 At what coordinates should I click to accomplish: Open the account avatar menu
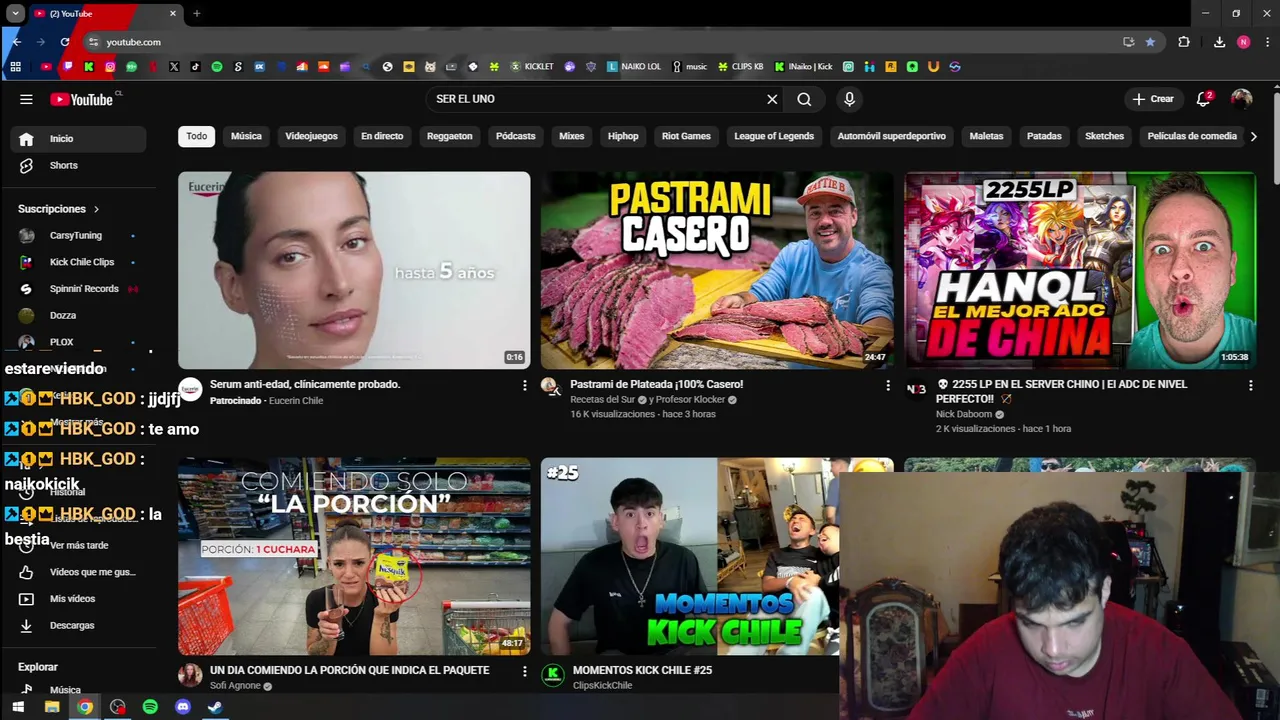1242,99
